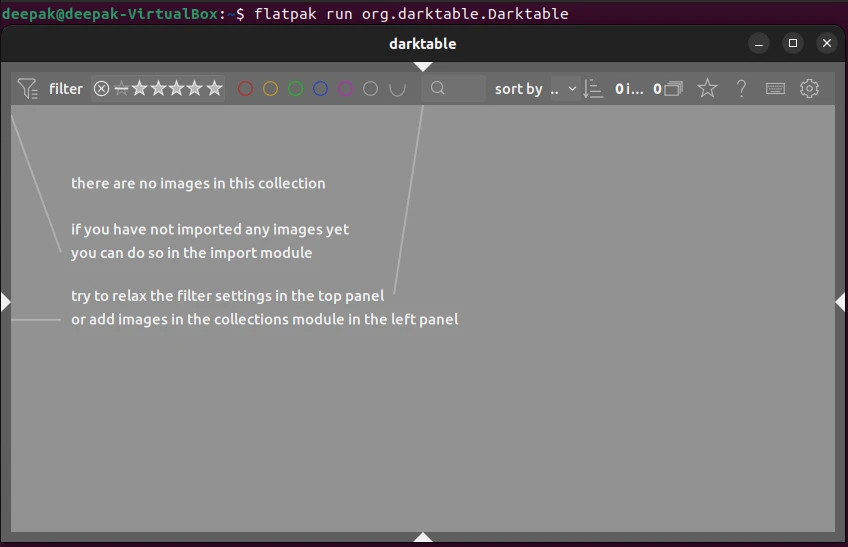Click the filter funnel icon

tap(28, 89)
